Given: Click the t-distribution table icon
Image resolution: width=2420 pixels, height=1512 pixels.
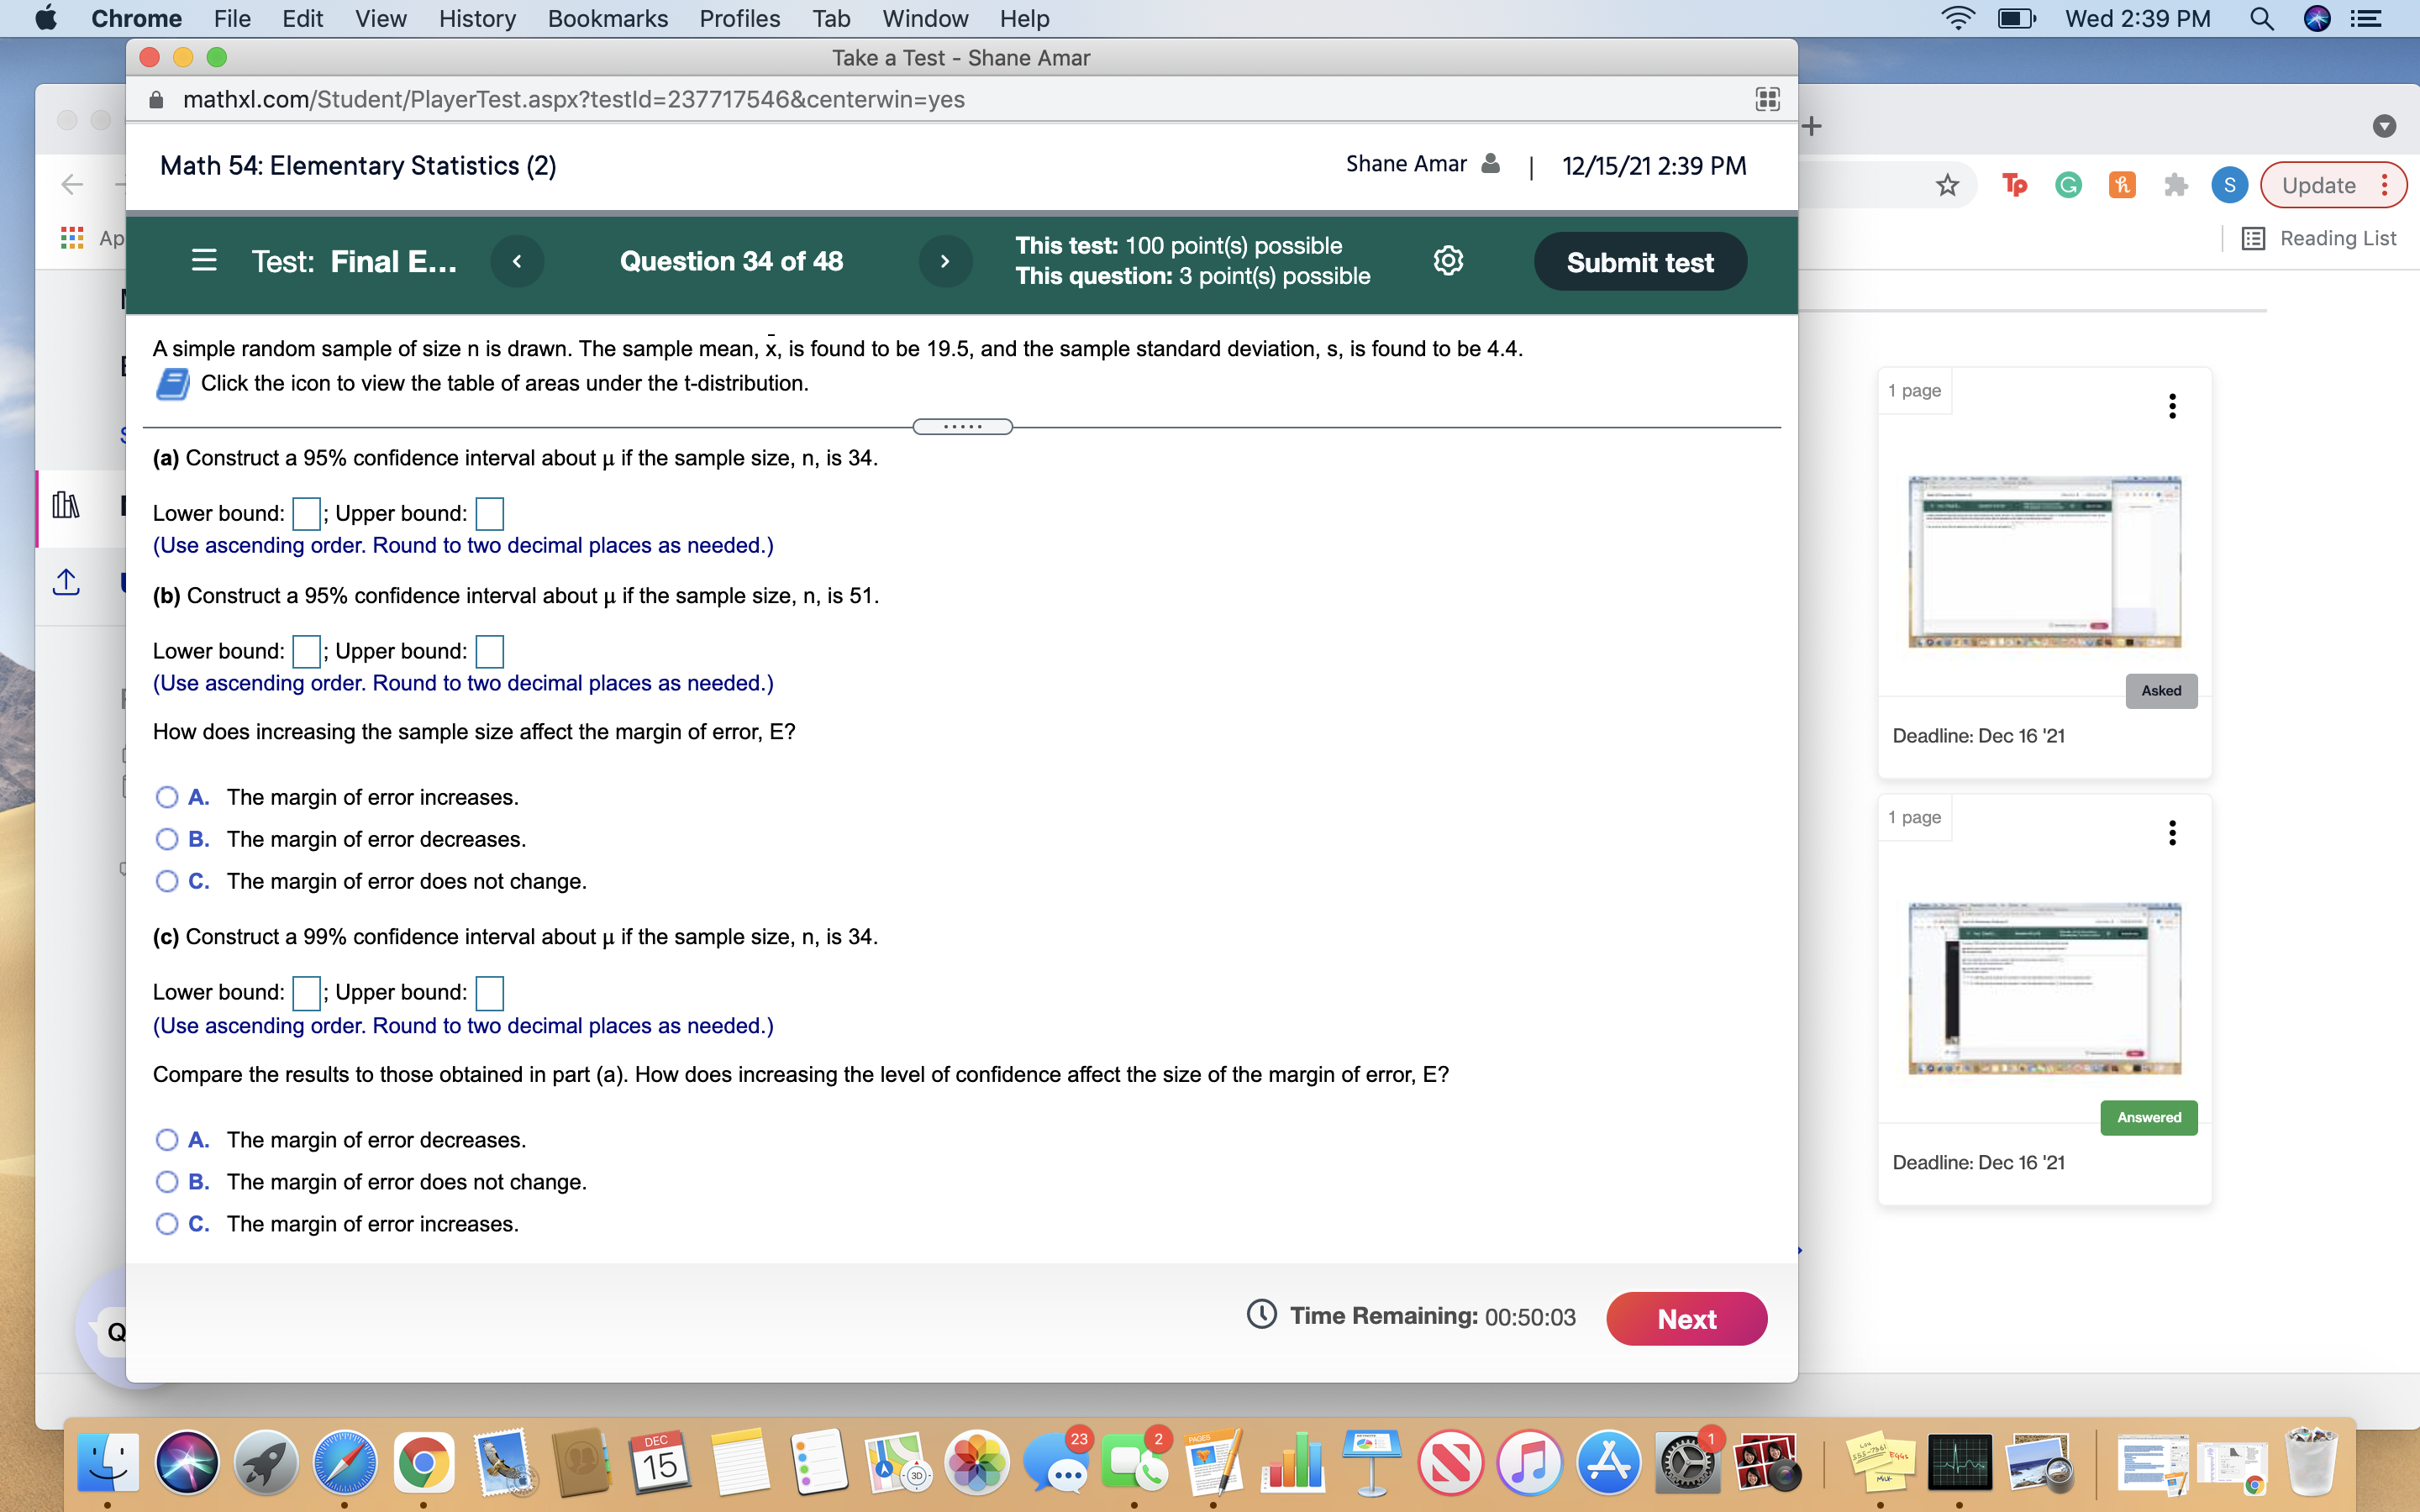Looking at the screenshot, I should click(x=172, y=382).
